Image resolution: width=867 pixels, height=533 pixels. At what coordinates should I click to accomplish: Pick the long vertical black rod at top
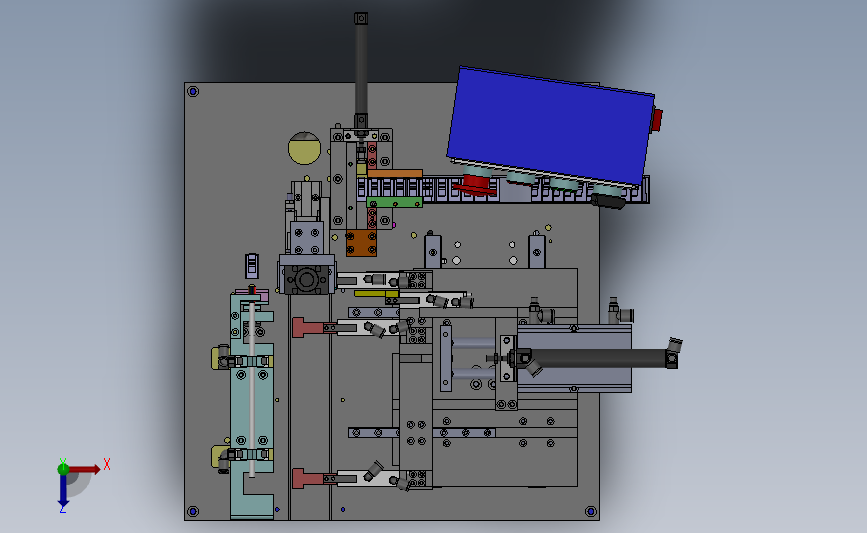pos(361,69)
